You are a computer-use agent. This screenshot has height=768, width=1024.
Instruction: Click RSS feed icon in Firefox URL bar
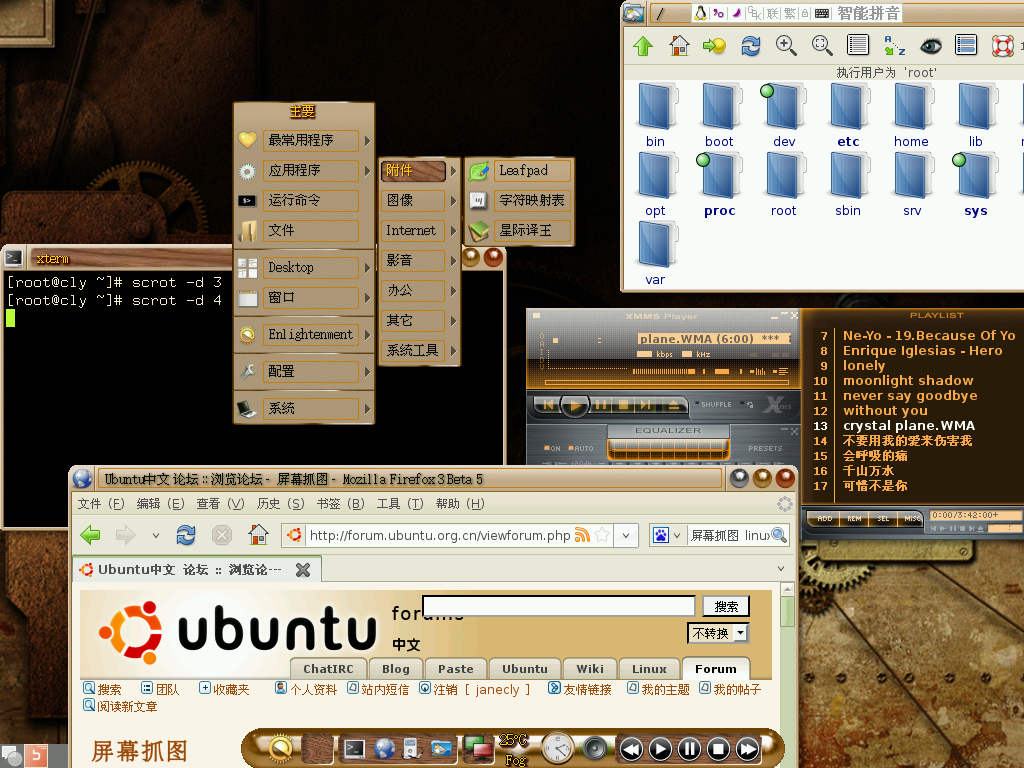pyautogui.click(x=582, y=536)
